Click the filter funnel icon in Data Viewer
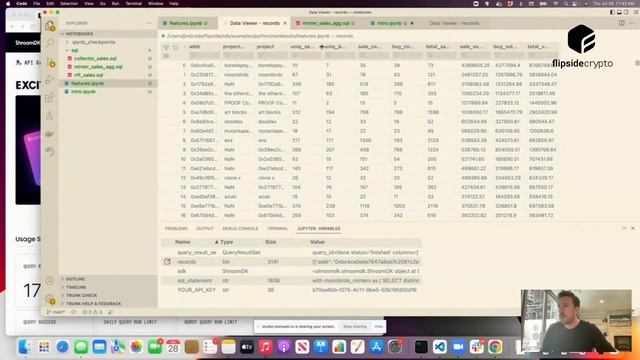This screenshot has height=360, width=640. click(x=166, y=48)
